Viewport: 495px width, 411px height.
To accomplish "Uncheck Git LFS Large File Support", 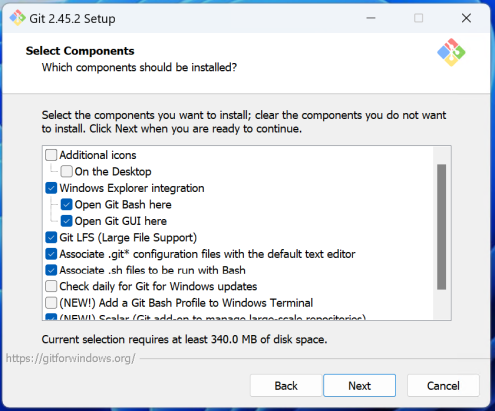I will pyautogui.click(x=51, y=237).
